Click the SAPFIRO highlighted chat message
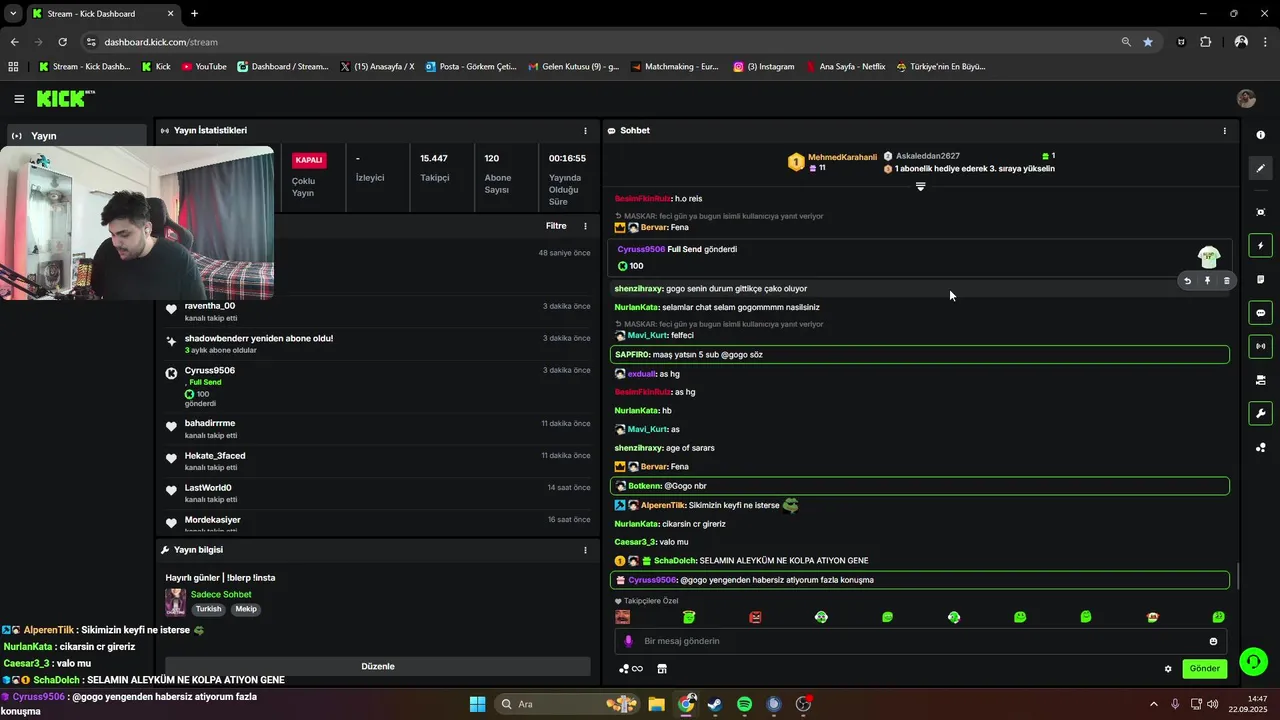The height and width of the screenshot is (720, 1280). click(919, 355)
